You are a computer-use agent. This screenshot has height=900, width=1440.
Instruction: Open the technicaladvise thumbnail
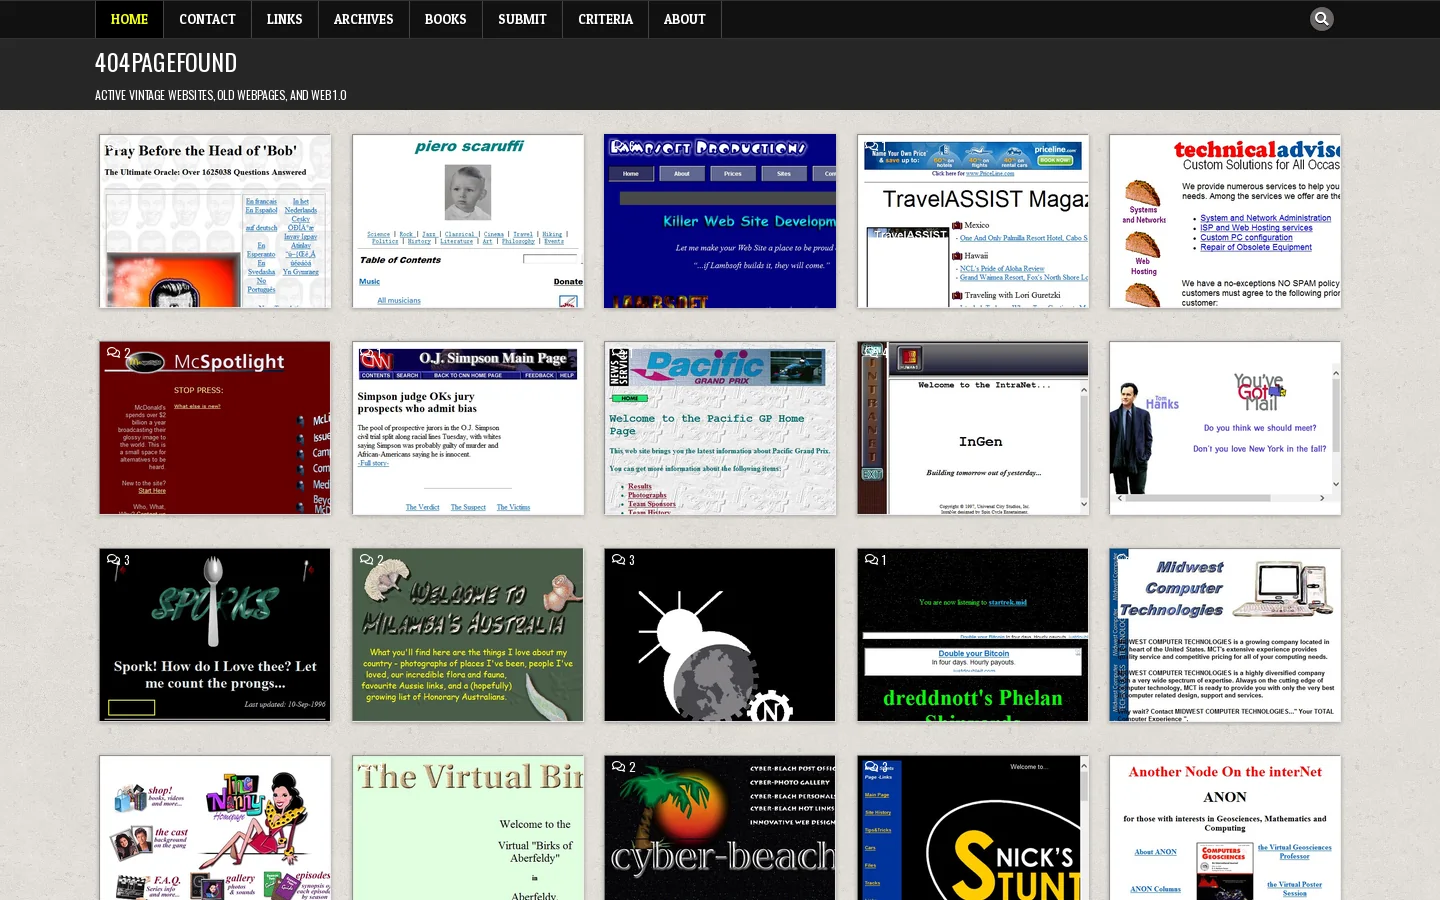coord(1225,221)
